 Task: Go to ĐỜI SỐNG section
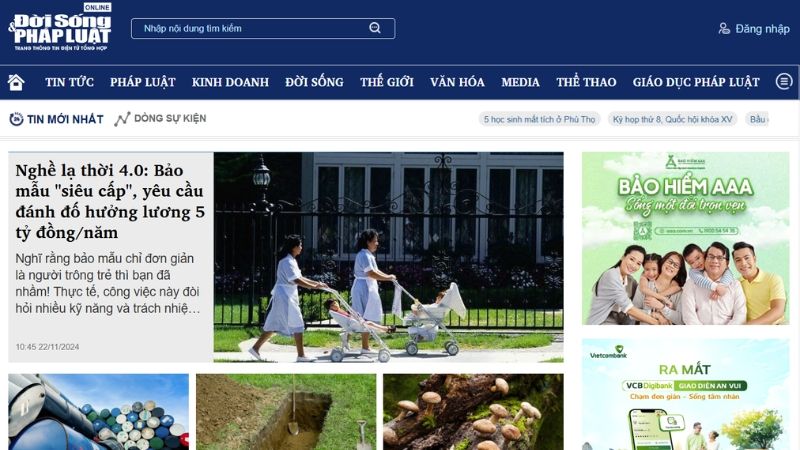point(314,82)
